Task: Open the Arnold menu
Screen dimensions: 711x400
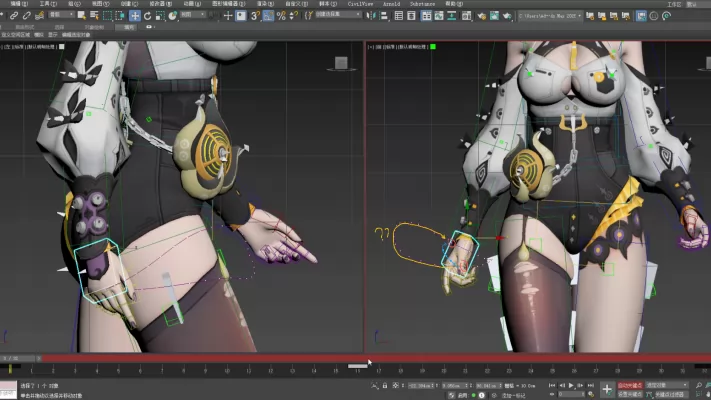Action: tap(391, 4)
